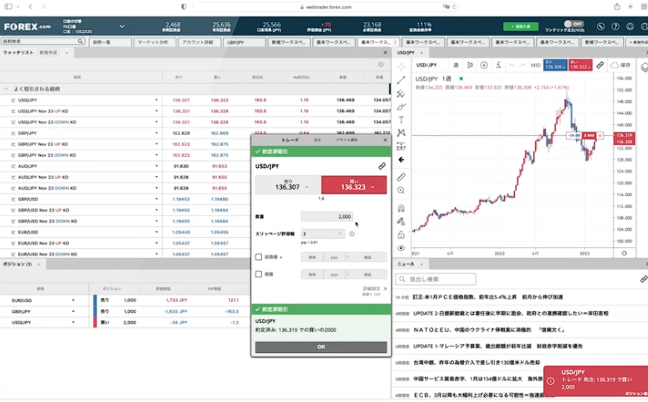
Task: Toggle hide all drawings eye icon
Action: 401,248
